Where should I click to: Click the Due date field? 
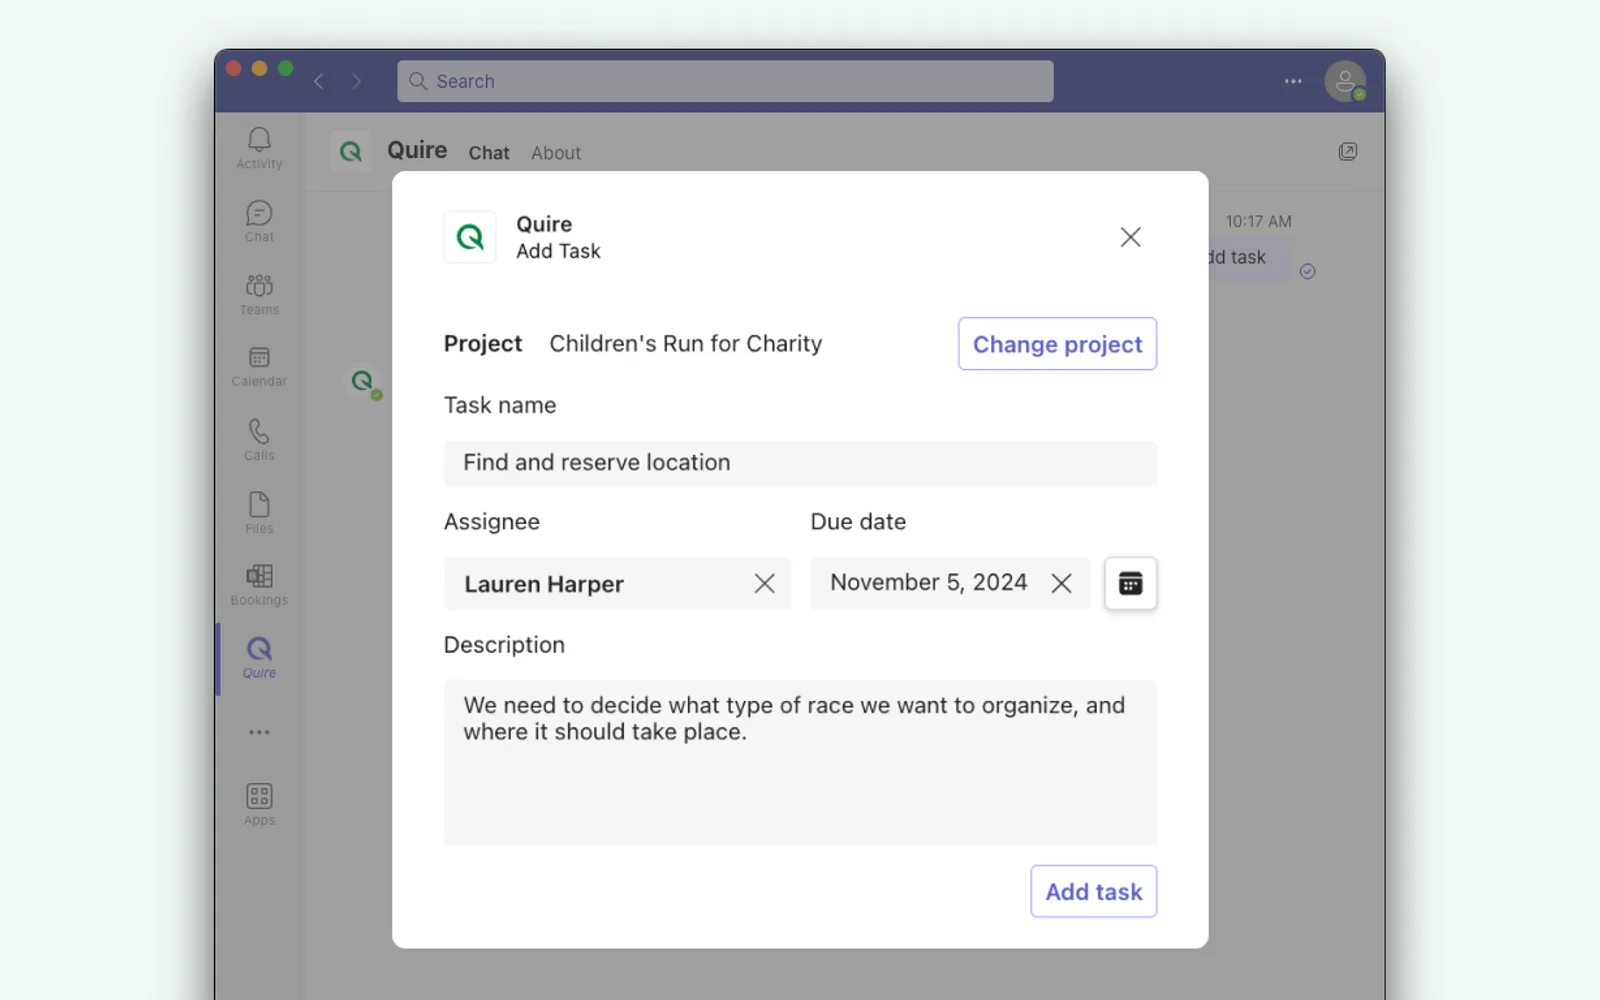950,583
